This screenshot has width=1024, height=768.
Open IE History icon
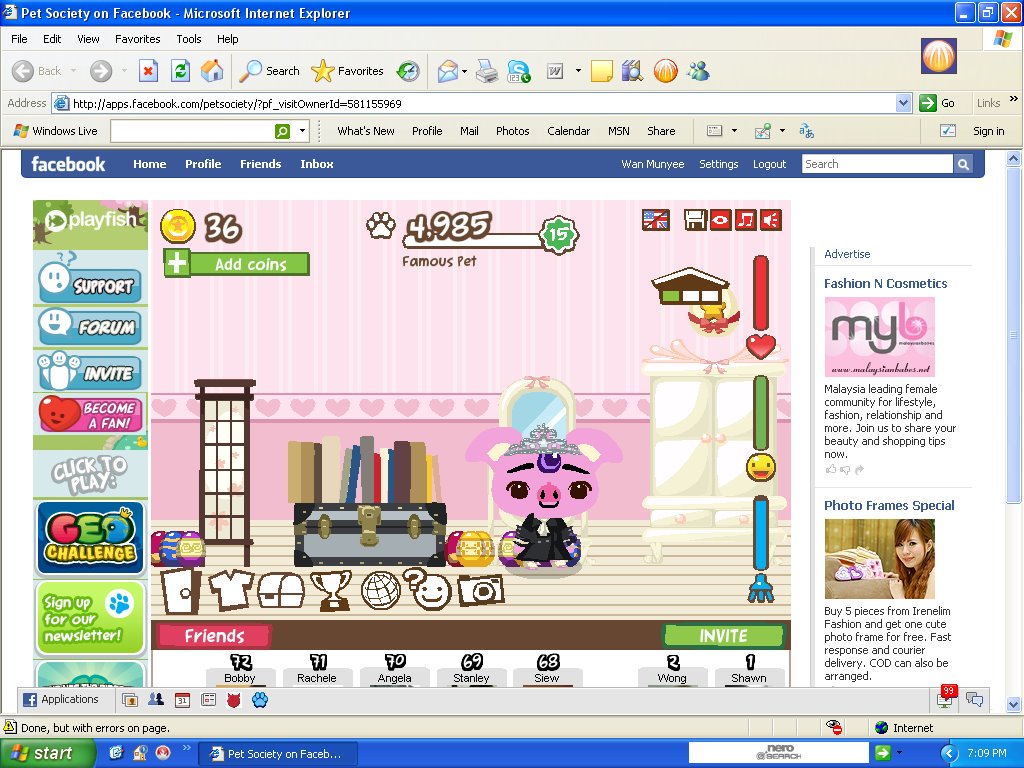(x=408, y=71)
